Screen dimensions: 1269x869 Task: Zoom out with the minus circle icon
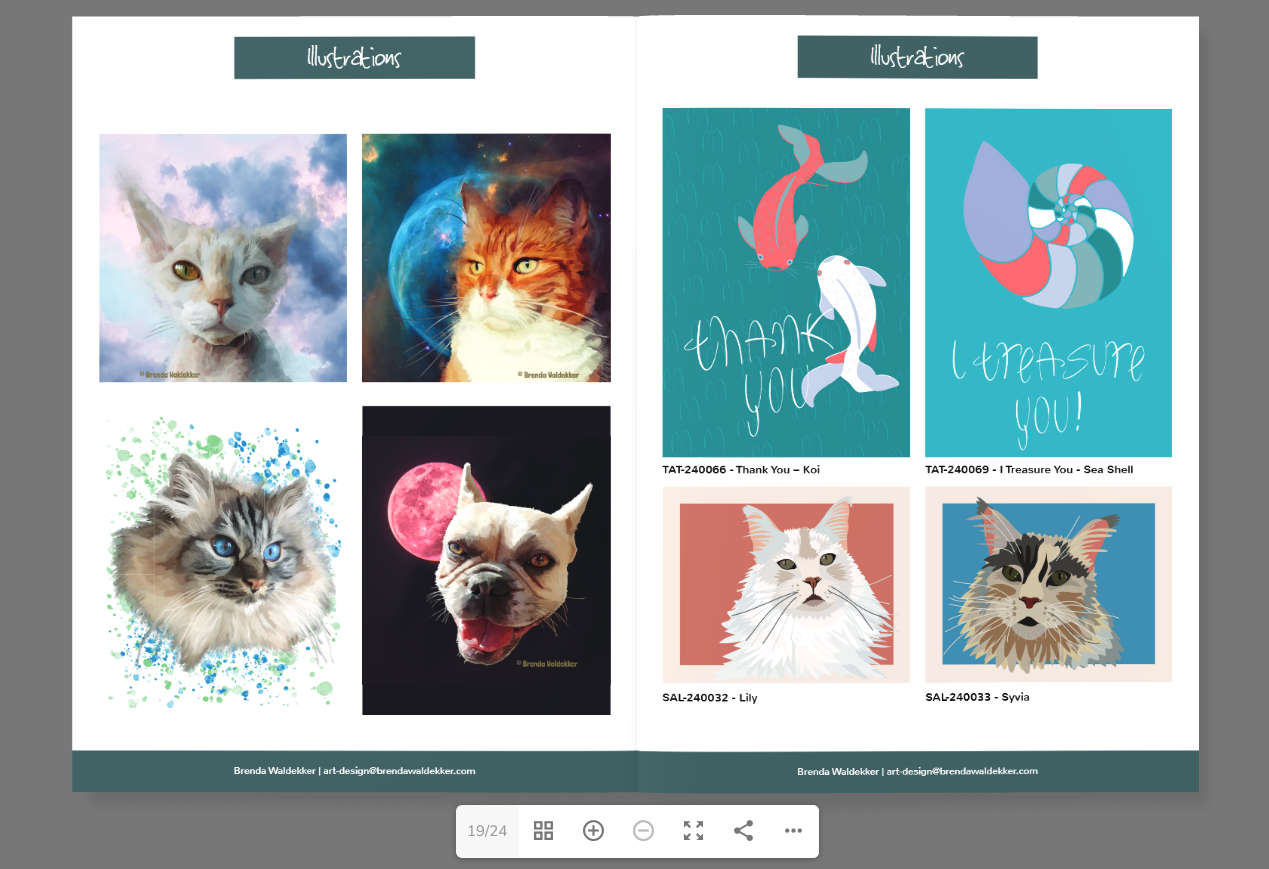tap(643, 831)
